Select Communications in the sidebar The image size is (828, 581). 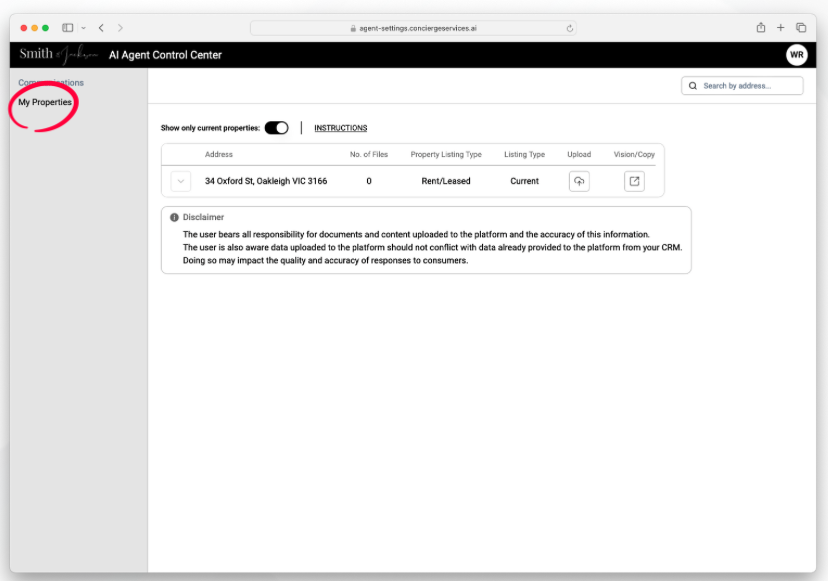click(x=51, y=82)
